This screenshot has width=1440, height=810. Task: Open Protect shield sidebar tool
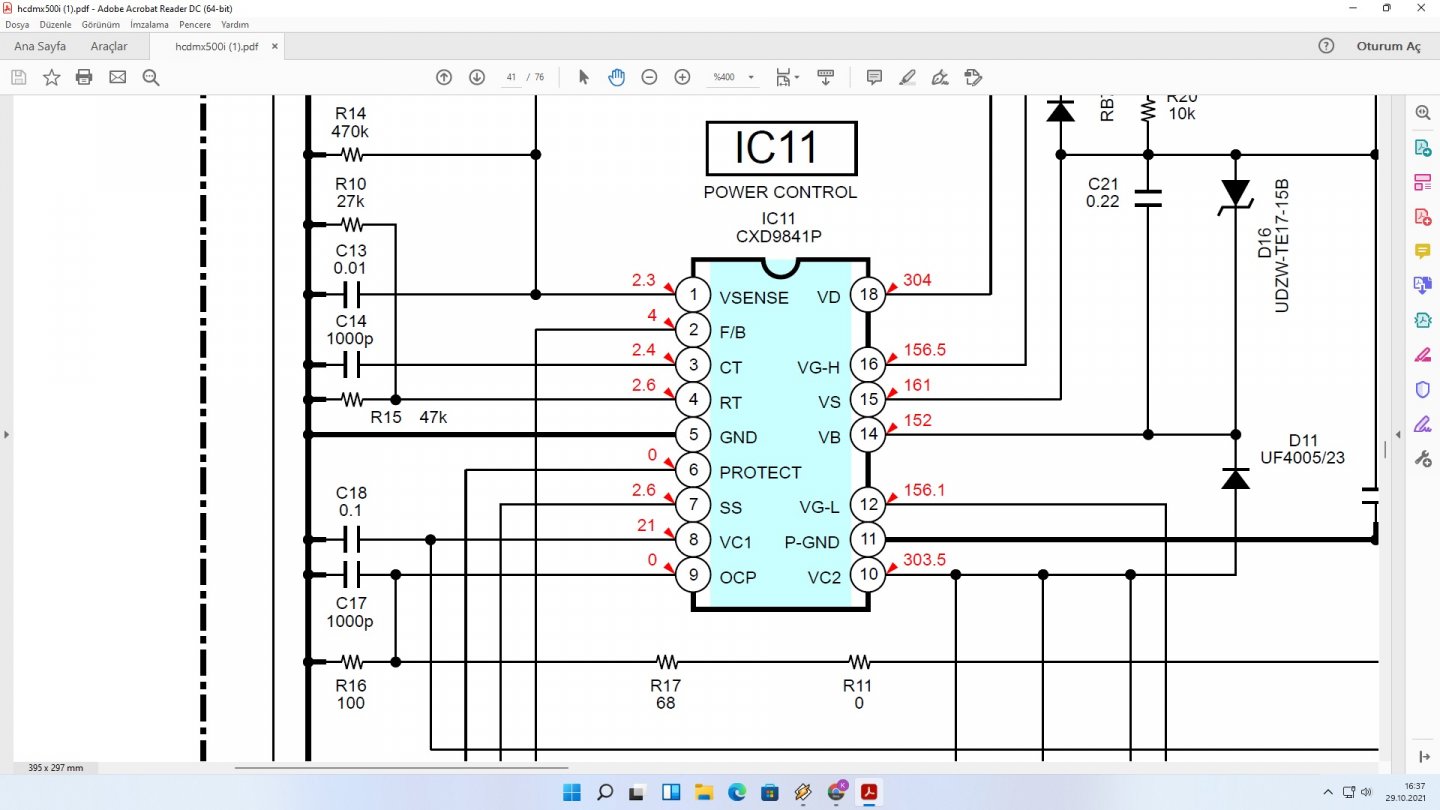click(1422, 389)
